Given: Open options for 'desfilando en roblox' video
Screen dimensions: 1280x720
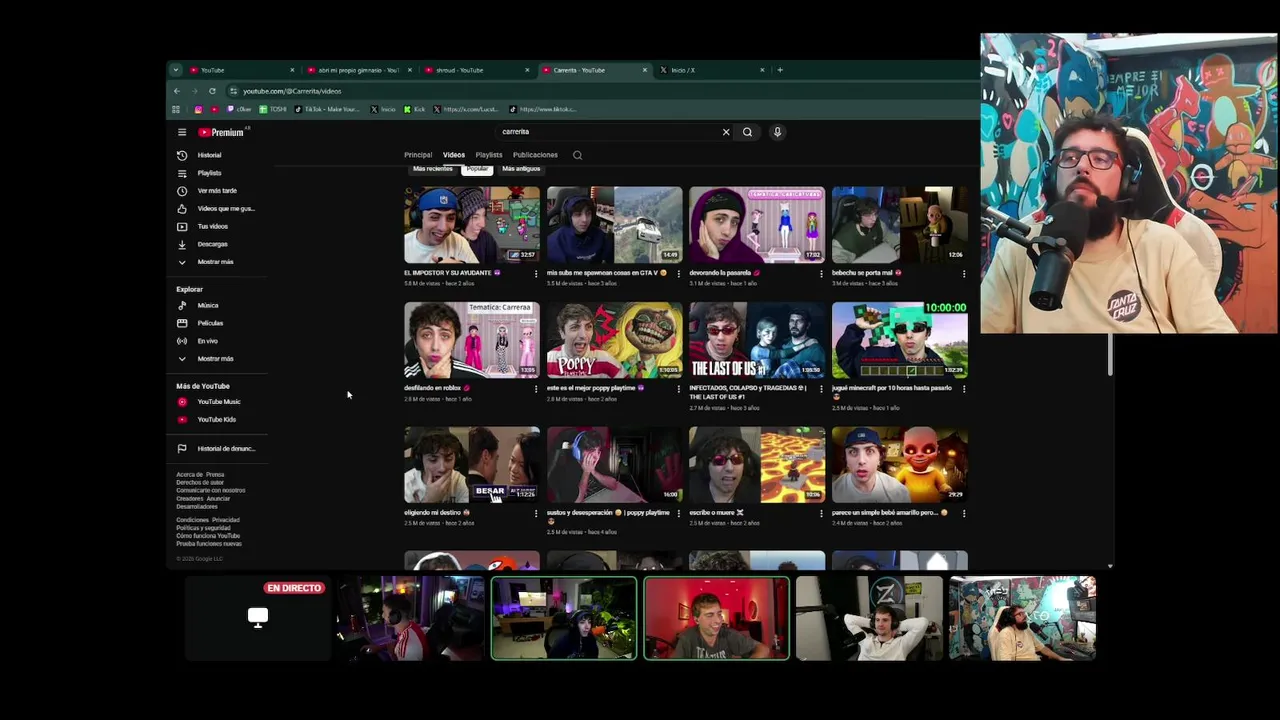Looking at the screenshot, I should click(536, 388).
